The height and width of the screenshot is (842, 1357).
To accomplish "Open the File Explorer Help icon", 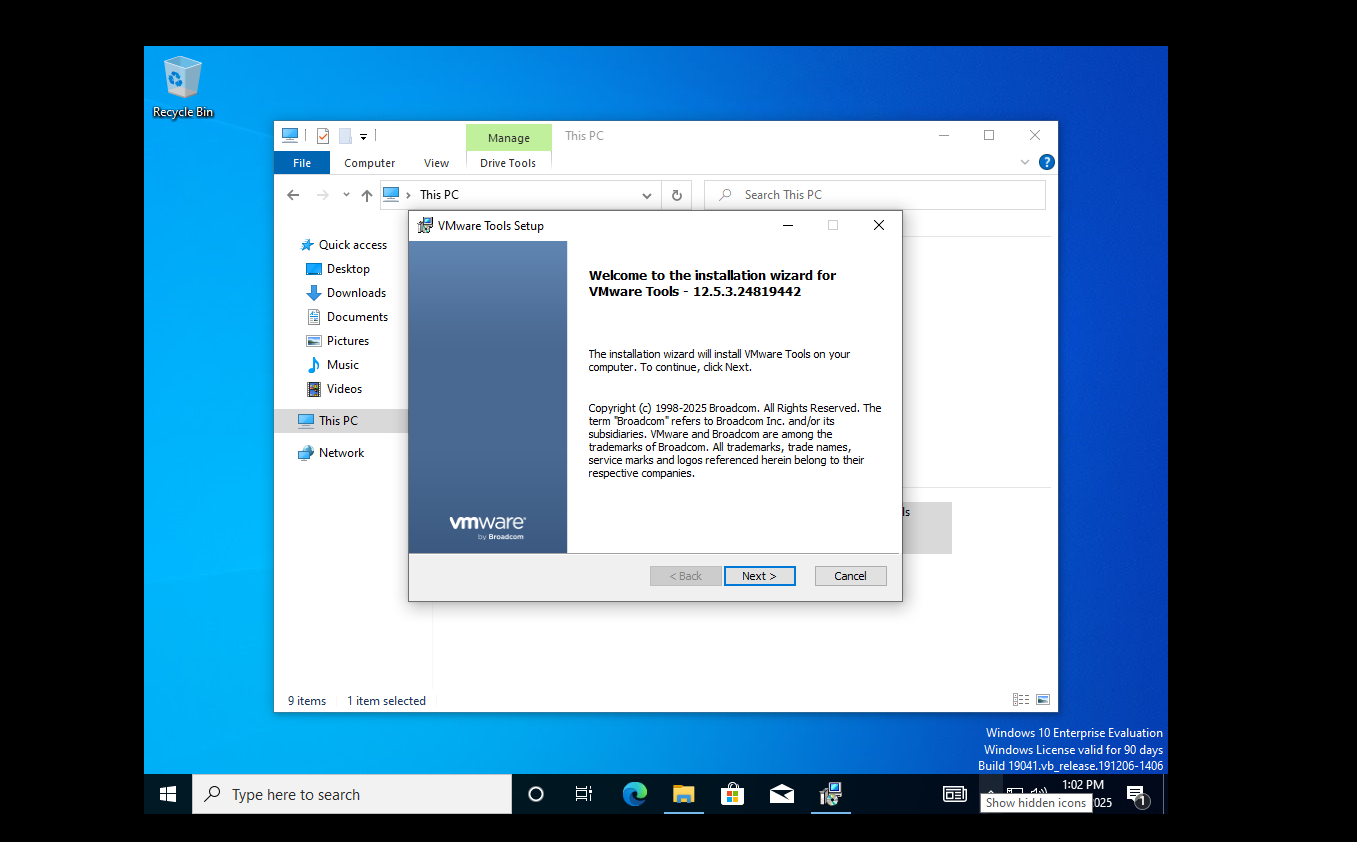I will click(1046, 162).
